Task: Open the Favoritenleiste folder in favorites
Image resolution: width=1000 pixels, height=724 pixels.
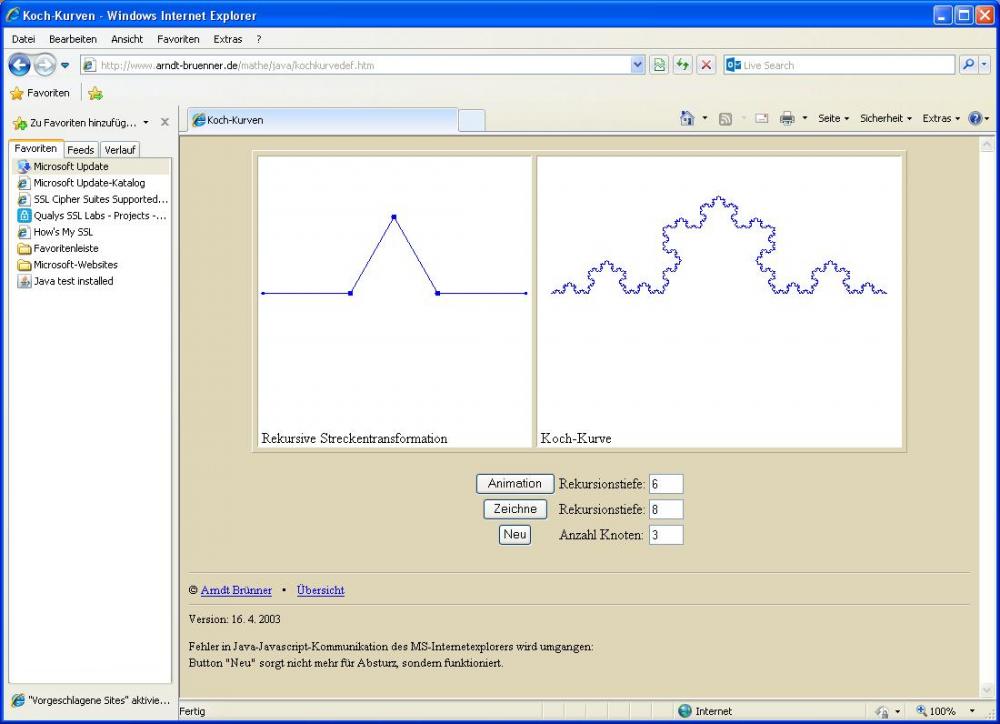Action: pos(65,248)
